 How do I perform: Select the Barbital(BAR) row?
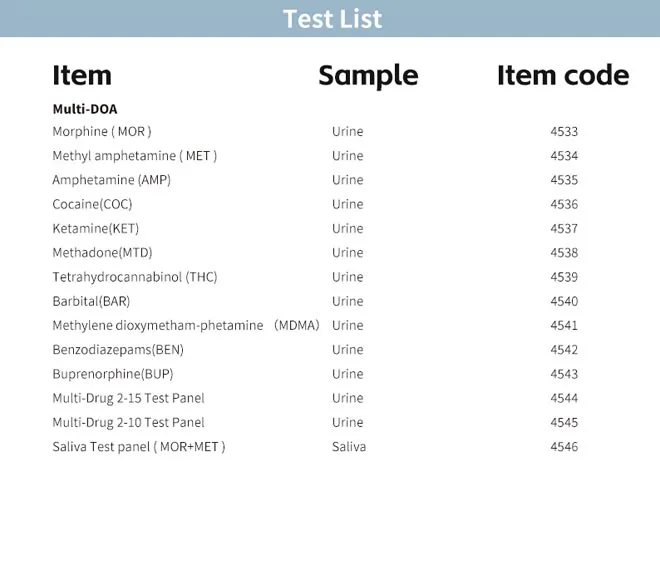[91, 301]
